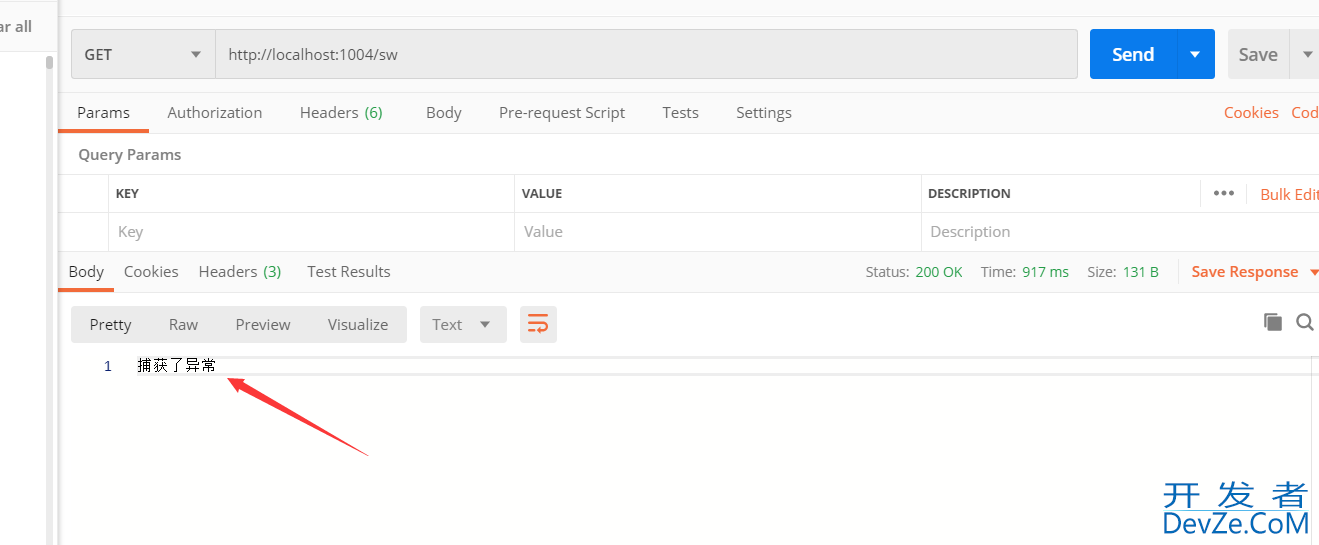
Task: Select the Pre-request Script tab
Action: [562, 112]
